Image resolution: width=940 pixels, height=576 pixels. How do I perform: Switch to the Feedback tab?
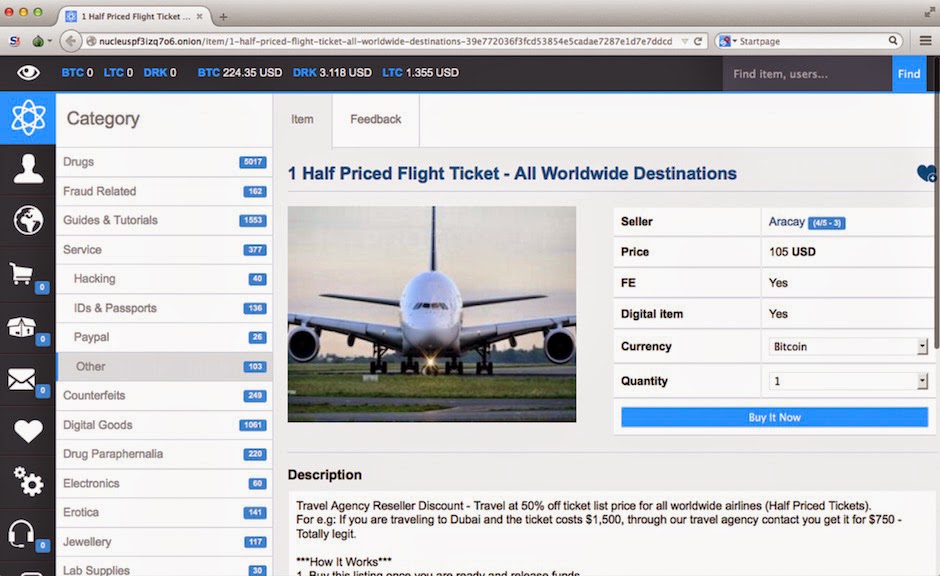[376, 119]
